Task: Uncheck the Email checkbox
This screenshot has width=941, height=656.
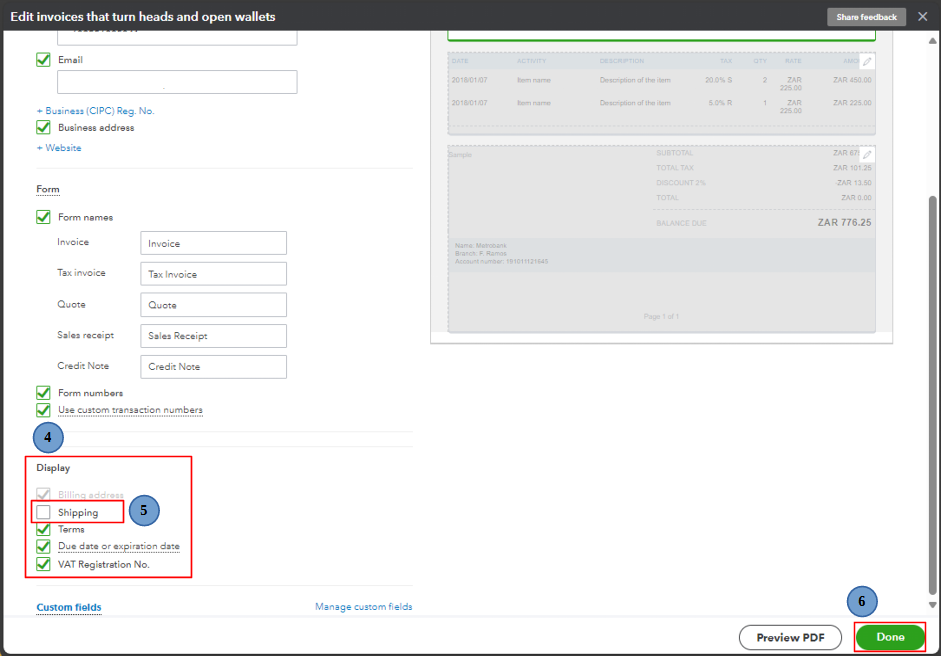Action: tap(43, 60)
